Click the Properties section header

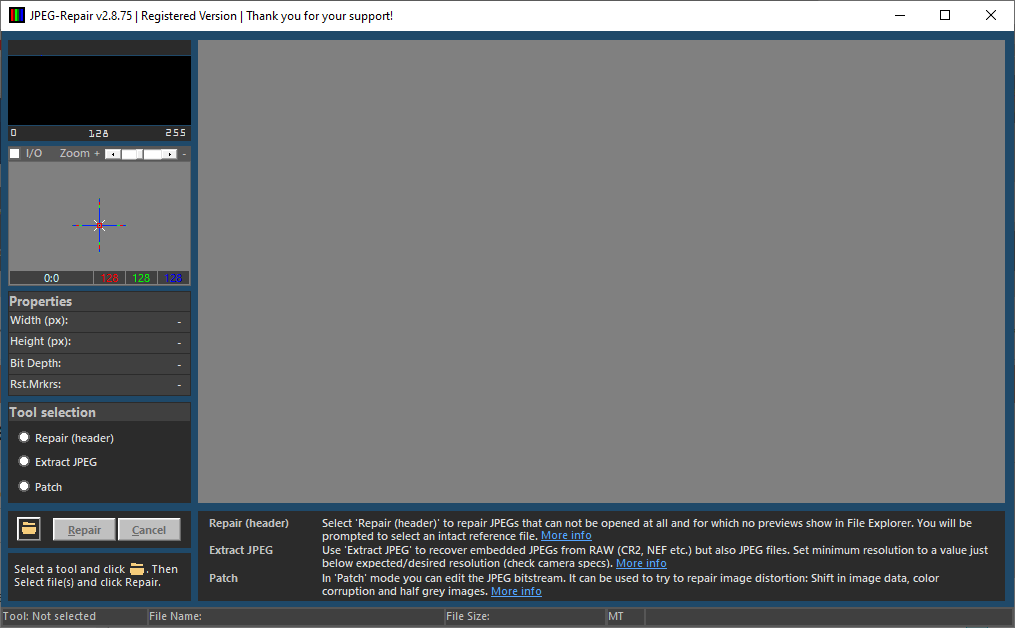(99, 302)
